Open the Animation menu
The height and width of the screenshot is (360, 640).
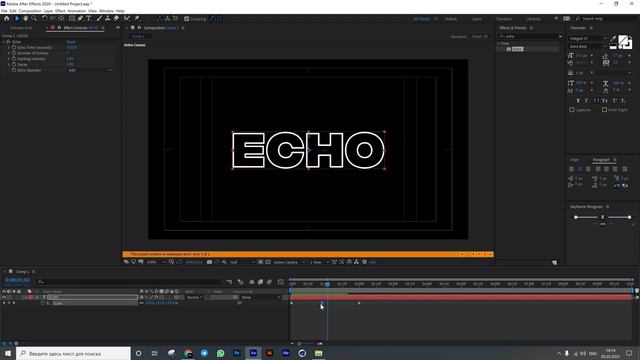point(76,11)
